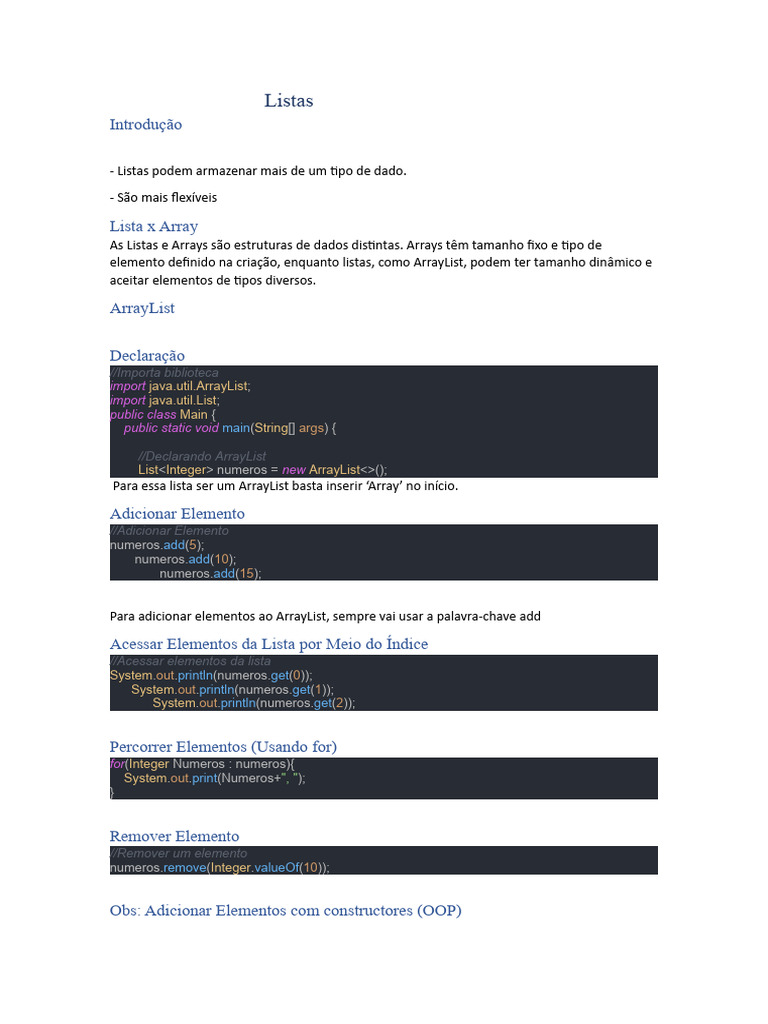Image resolution: width=768 pixels, height=1024 pixels.
Task: Click the "Percorrer Elementos (Usando for)" heading
Action: point(223,747)
